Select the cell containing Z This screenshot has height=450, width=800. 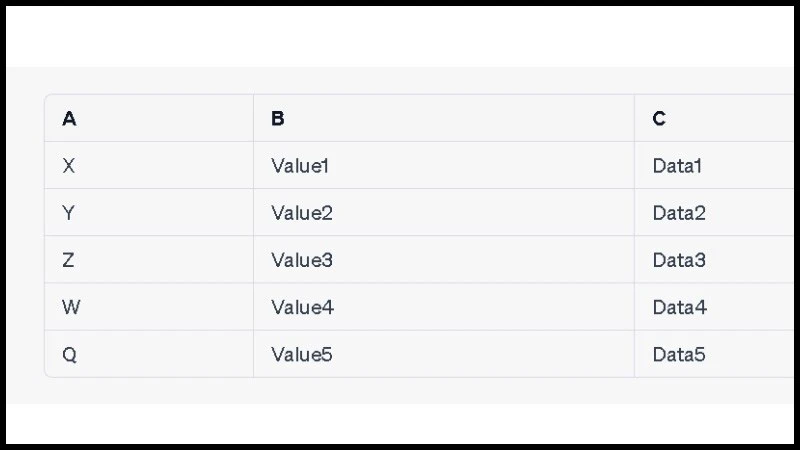click(x=69, y=260)
